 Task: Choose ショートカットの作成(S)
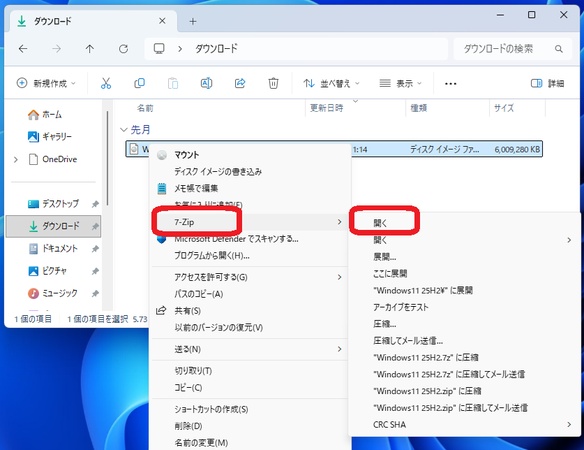(250, 409)
